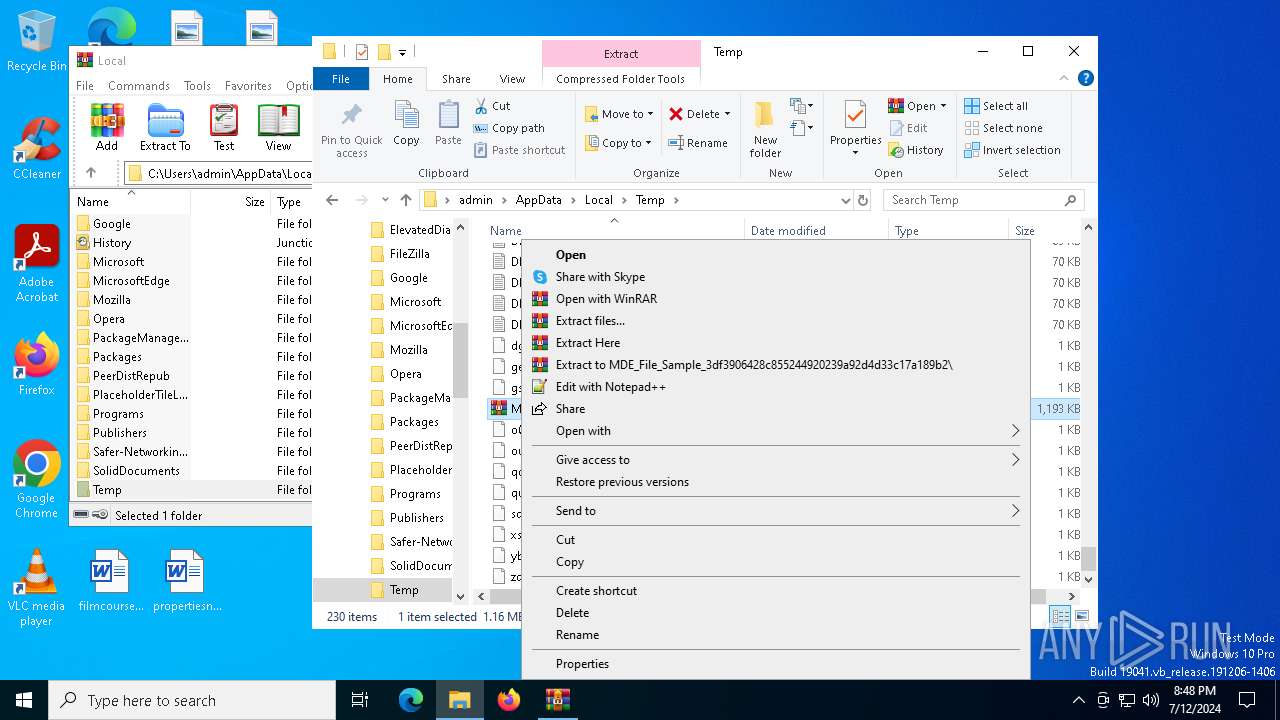
Task: Open the Compressed Folder Tools tab
Action: point(620,79)
